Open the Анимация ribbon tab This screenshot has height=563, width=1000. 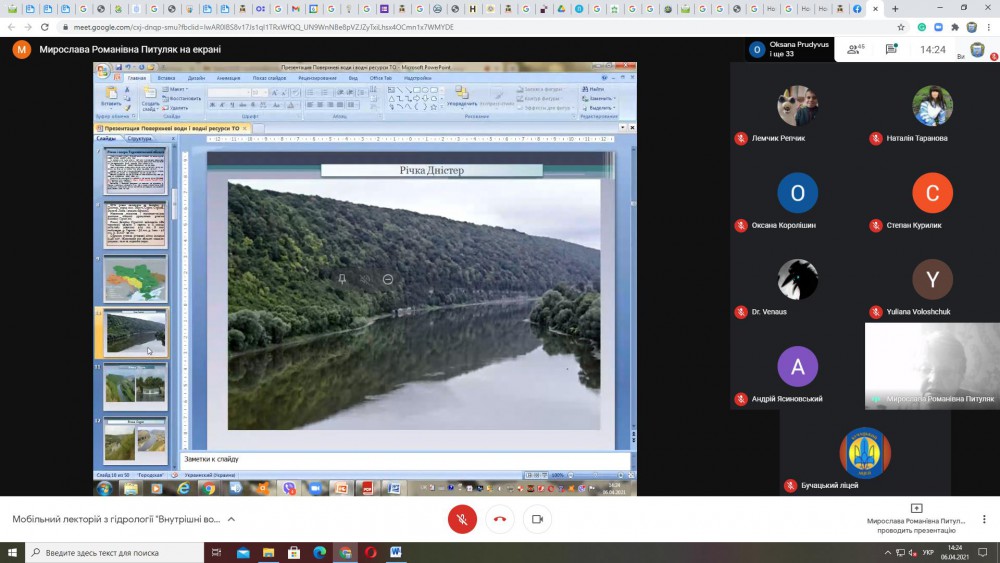pos(228,78)
